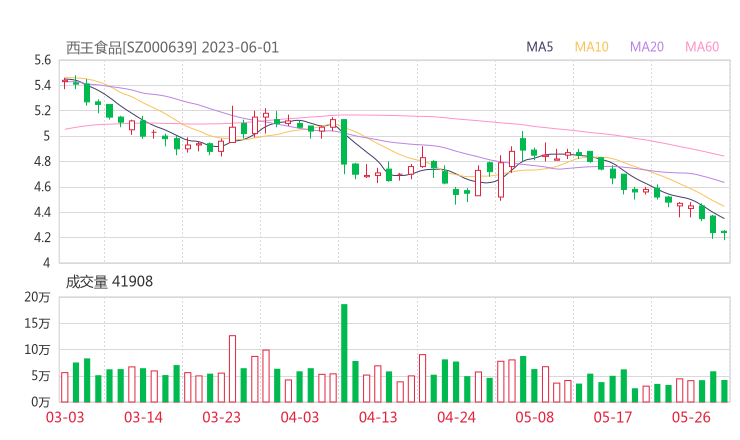Click the 05-08 date axis label
The width and height of the screenshot is (740, 440).
click(535, 417)
